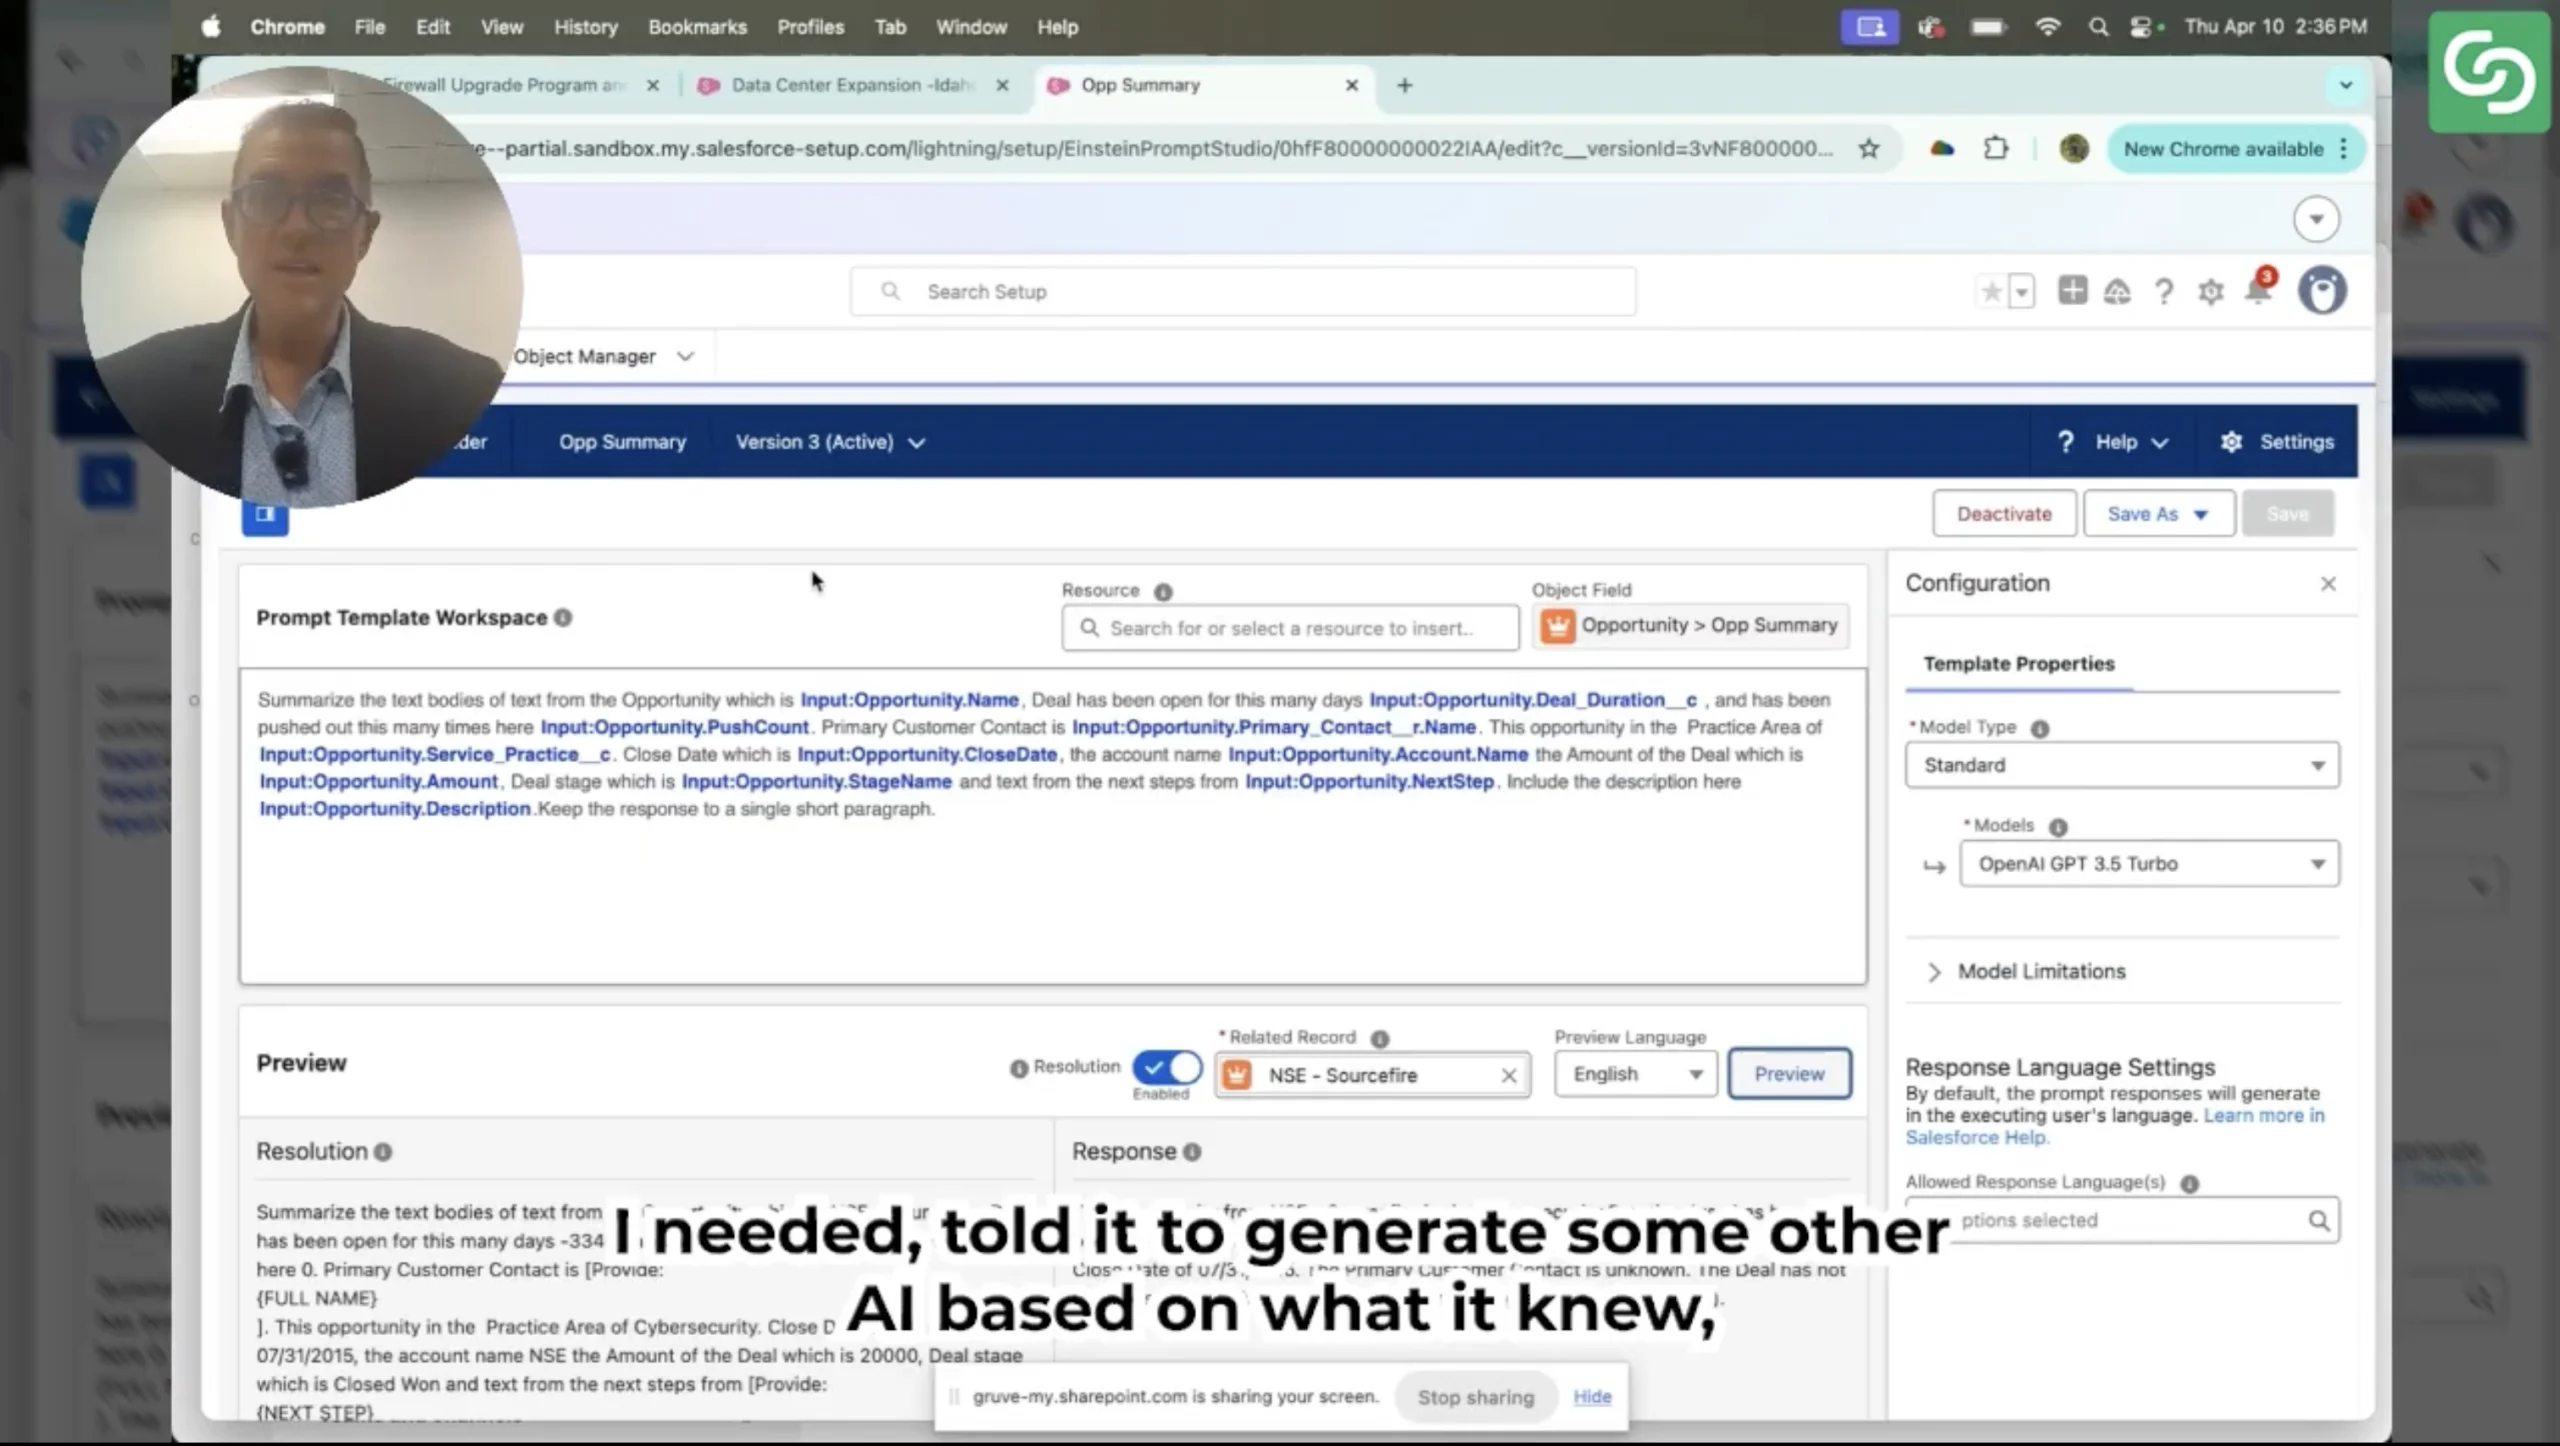The image size is (2560, 1446).
Task: Click the Favorites star icon
Action: point(1991,292)
